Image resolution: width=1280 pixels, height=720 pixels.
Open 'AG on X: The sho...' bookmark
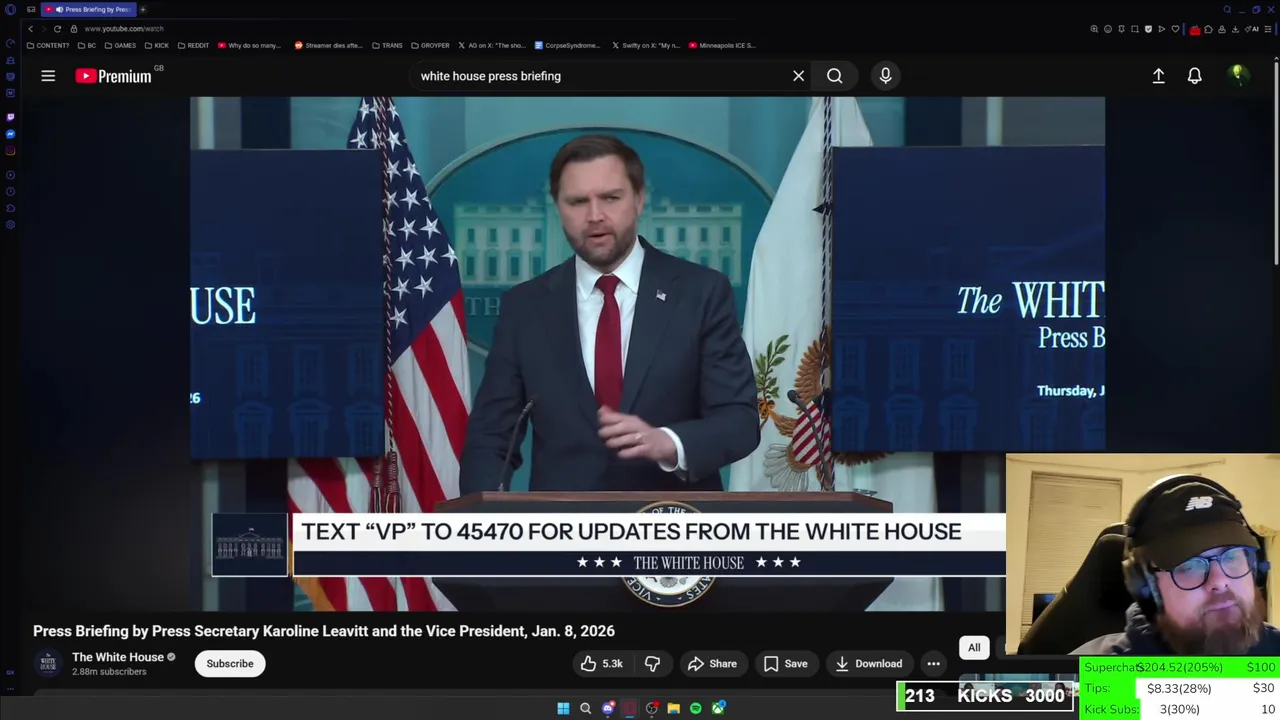(491, 45)
